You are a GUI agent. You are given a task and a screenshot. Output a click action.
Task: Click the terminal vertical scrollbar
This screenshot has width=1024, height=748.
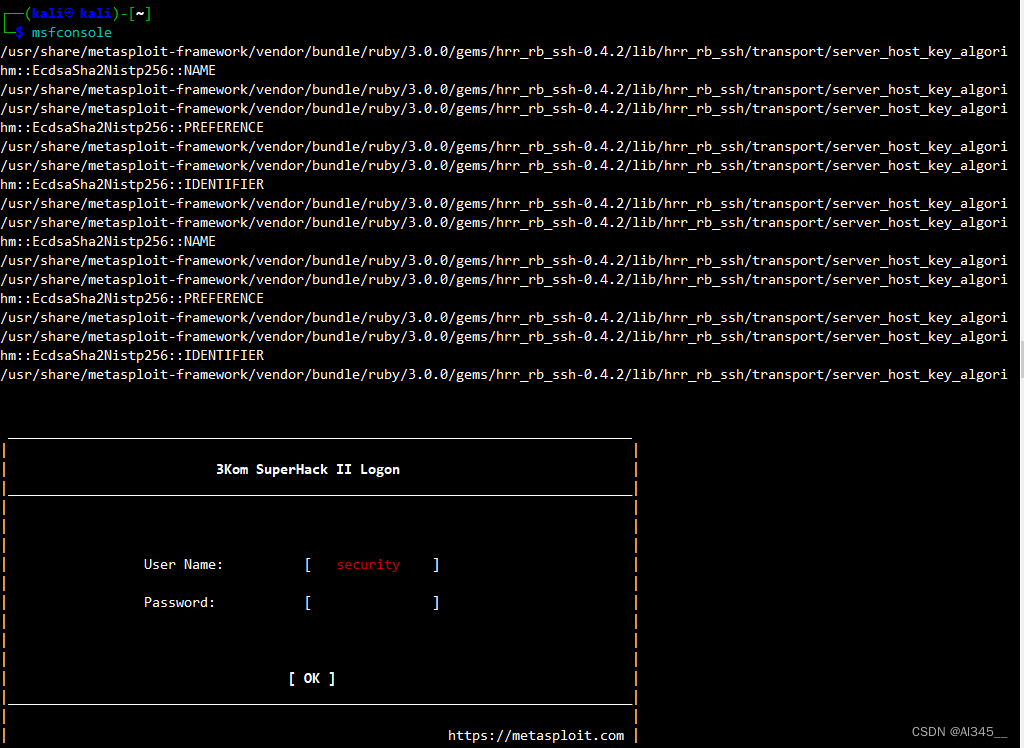click(x=1021, y=359)
